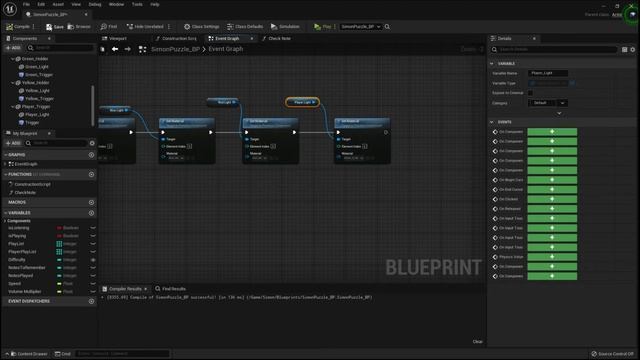Toggle Expose to Cinematics checkbox
Image resolution: width=640 pixels, height=360 pixels.
(x=530, y=93)
